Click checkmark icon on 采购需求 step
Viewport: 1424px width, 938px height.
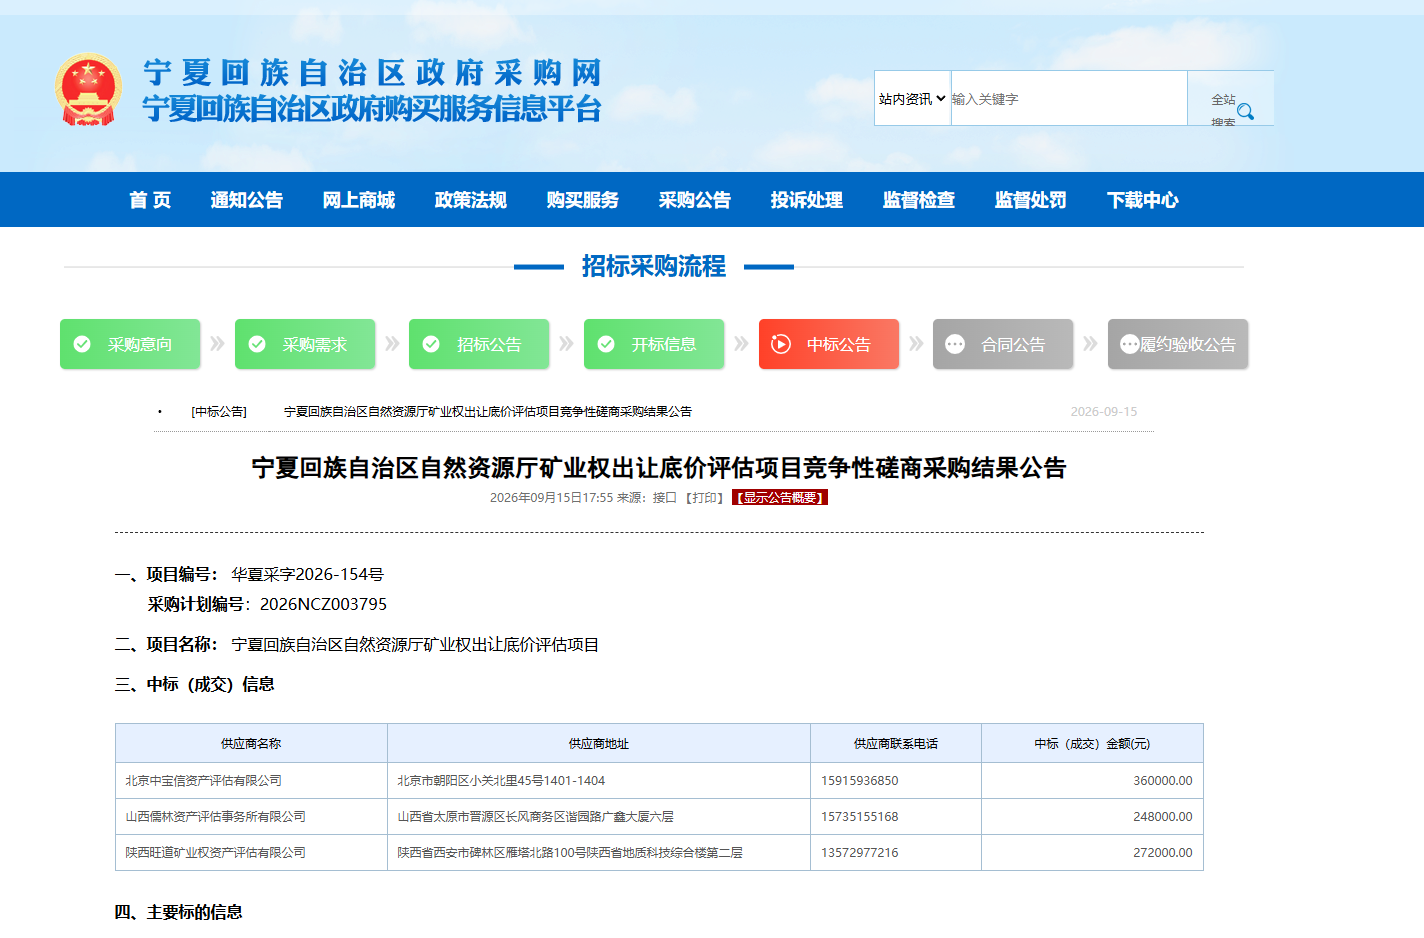(257, 344)
